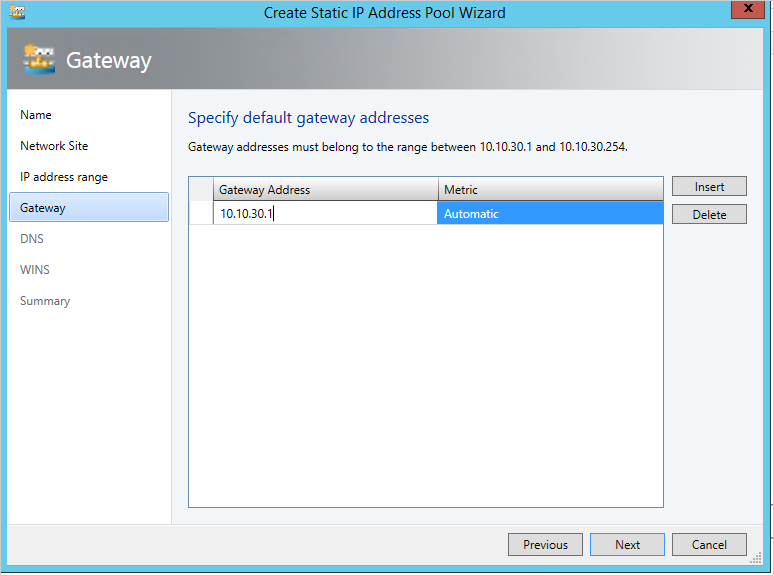Open the Automatic metric cell

[x=550, y=213]
